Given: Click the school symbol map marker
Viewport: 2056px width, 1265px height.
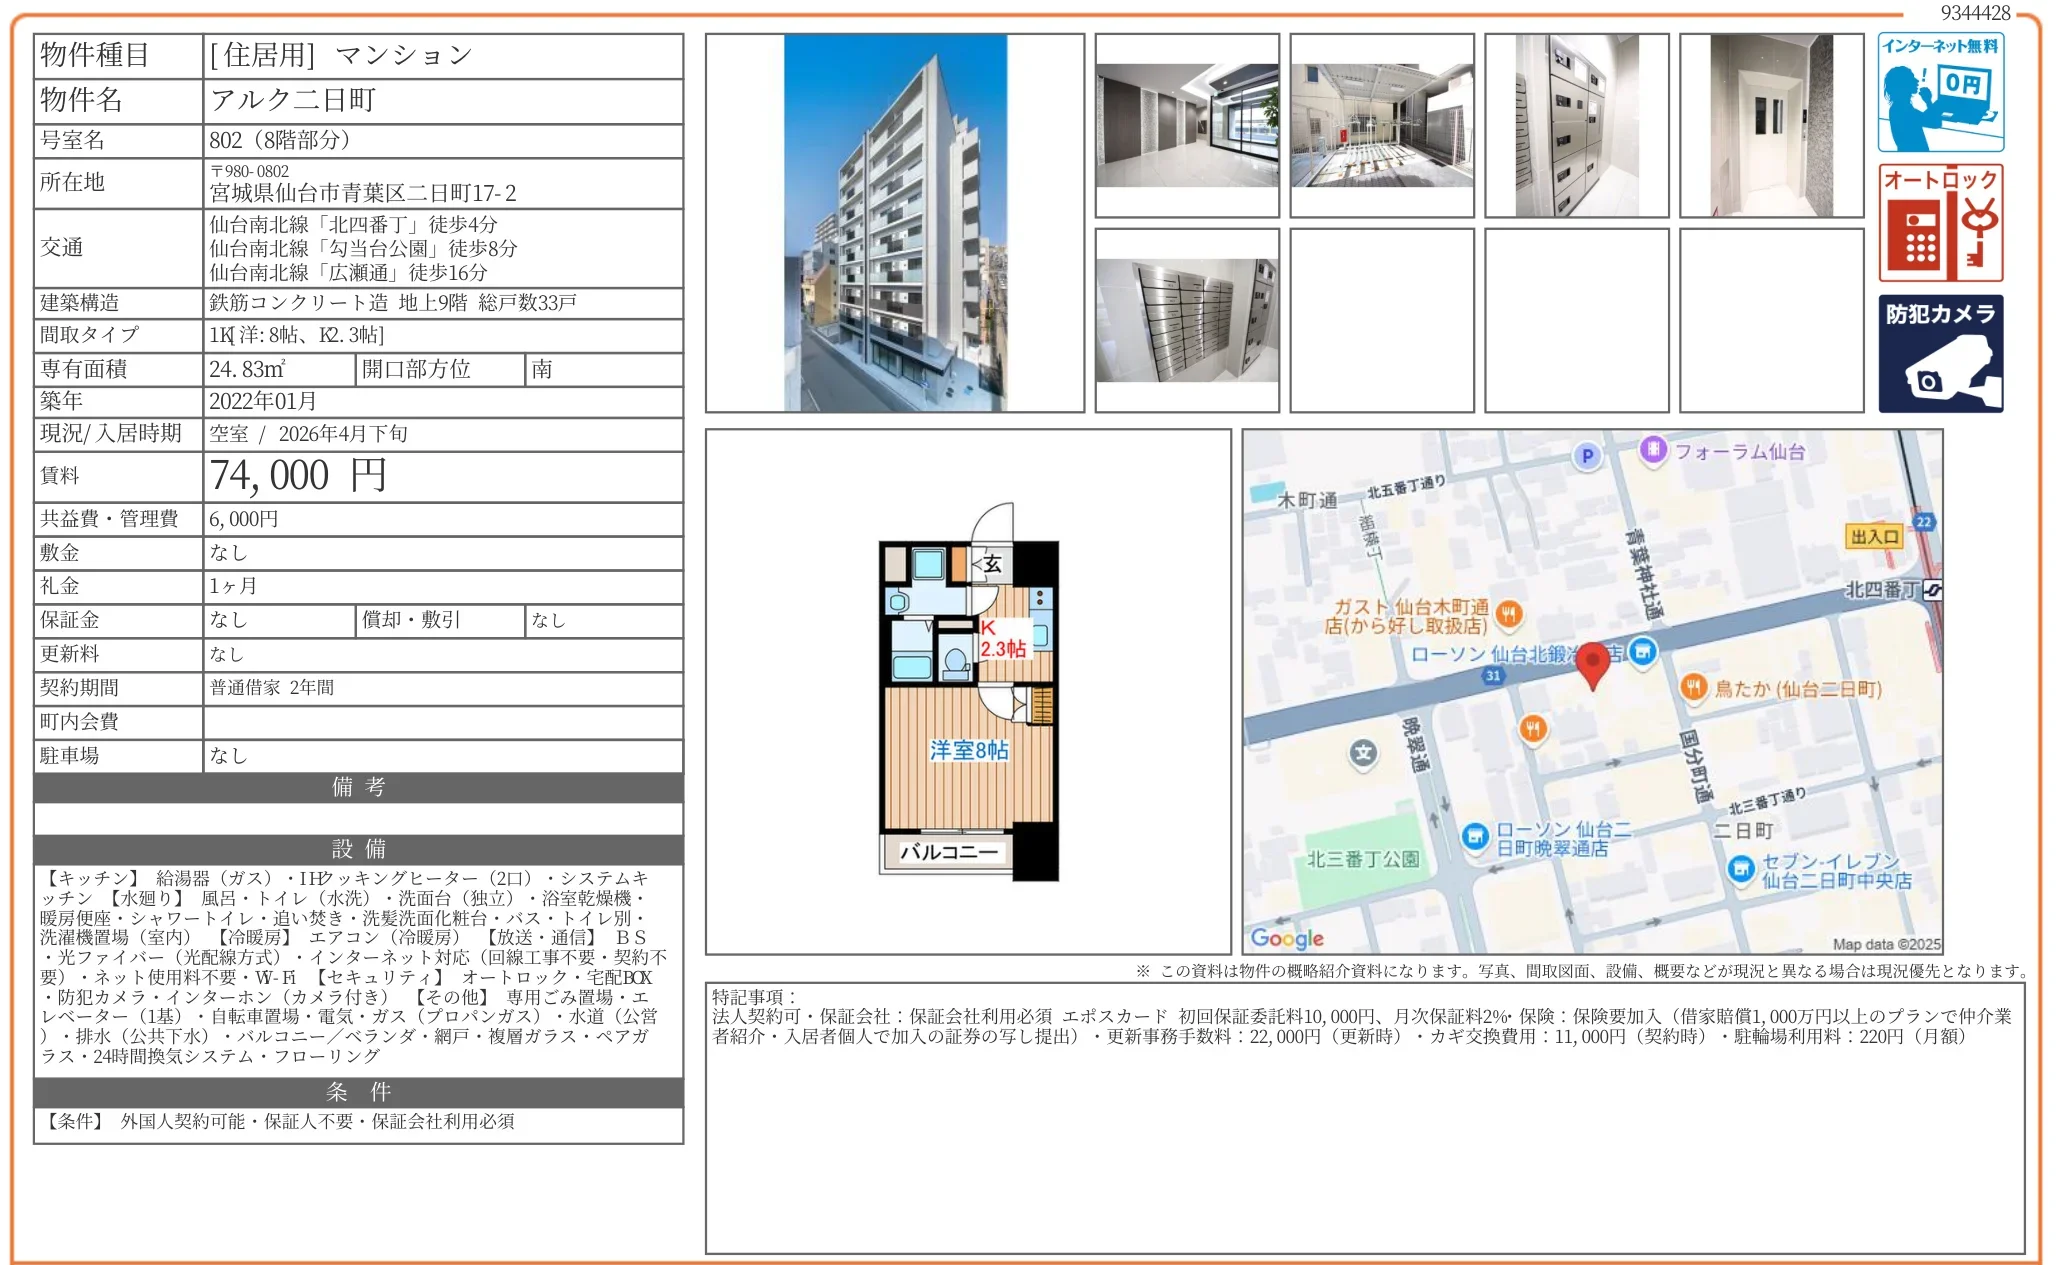Looking at the screenshot, I should 1363,753.
